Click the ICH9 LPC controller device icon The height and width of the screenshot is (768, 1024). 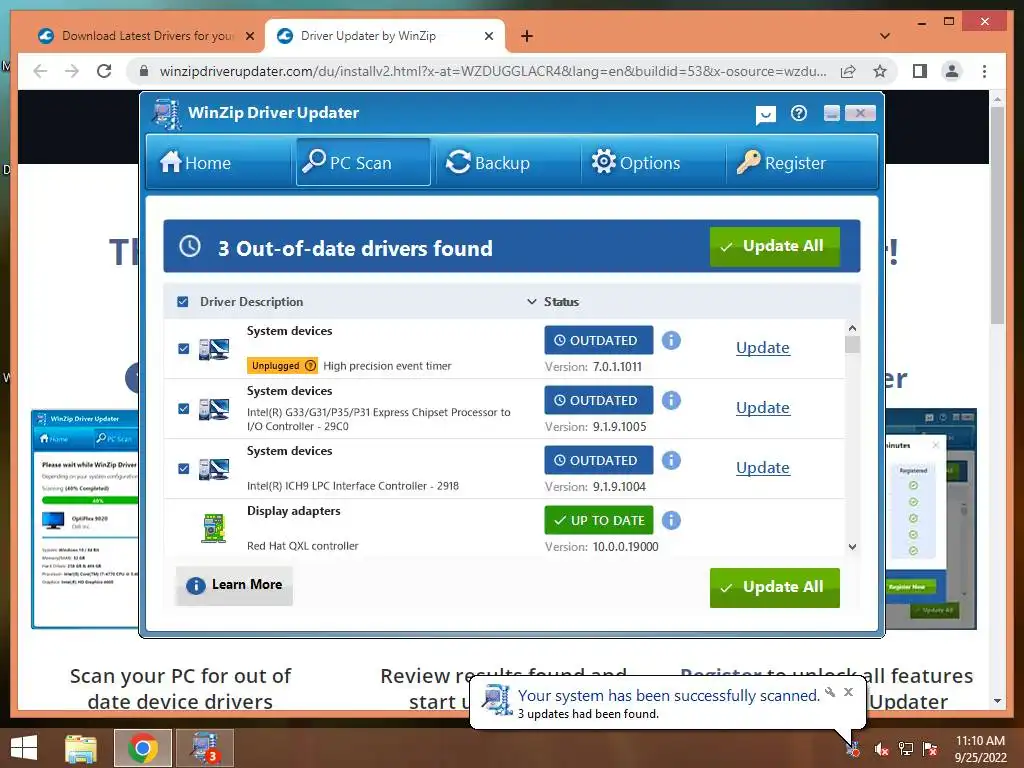(214, 470)
